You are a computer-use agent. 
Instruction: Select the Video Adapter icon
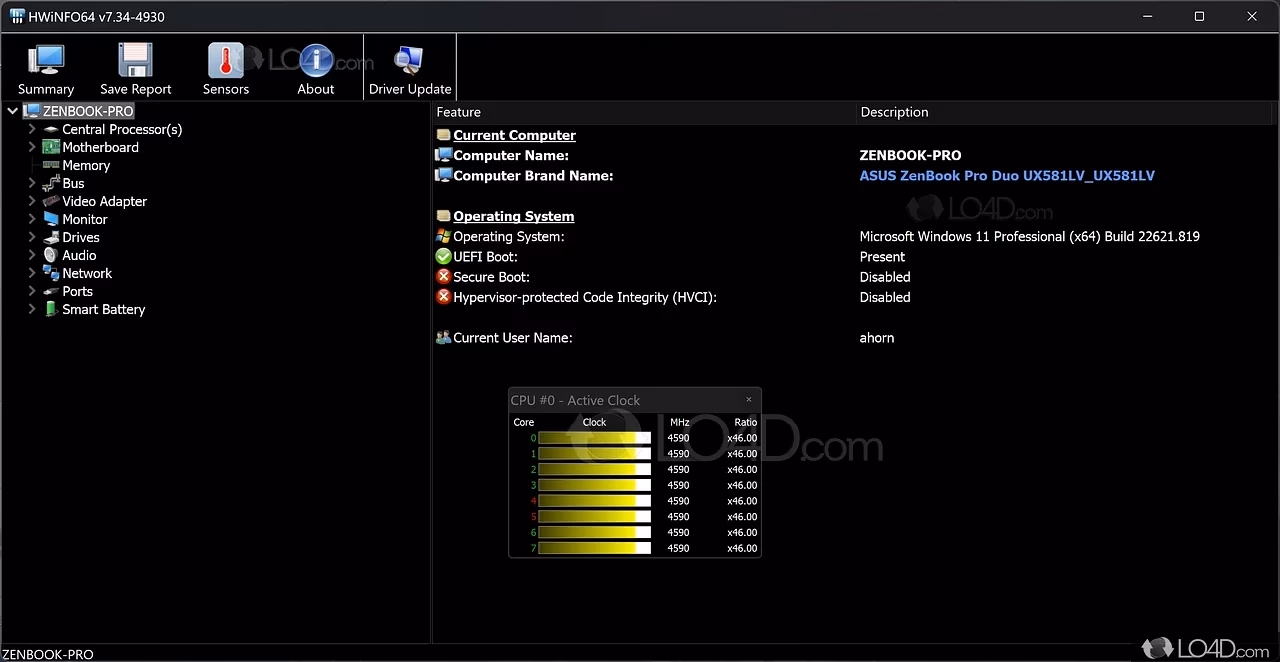tap(51, 201)
